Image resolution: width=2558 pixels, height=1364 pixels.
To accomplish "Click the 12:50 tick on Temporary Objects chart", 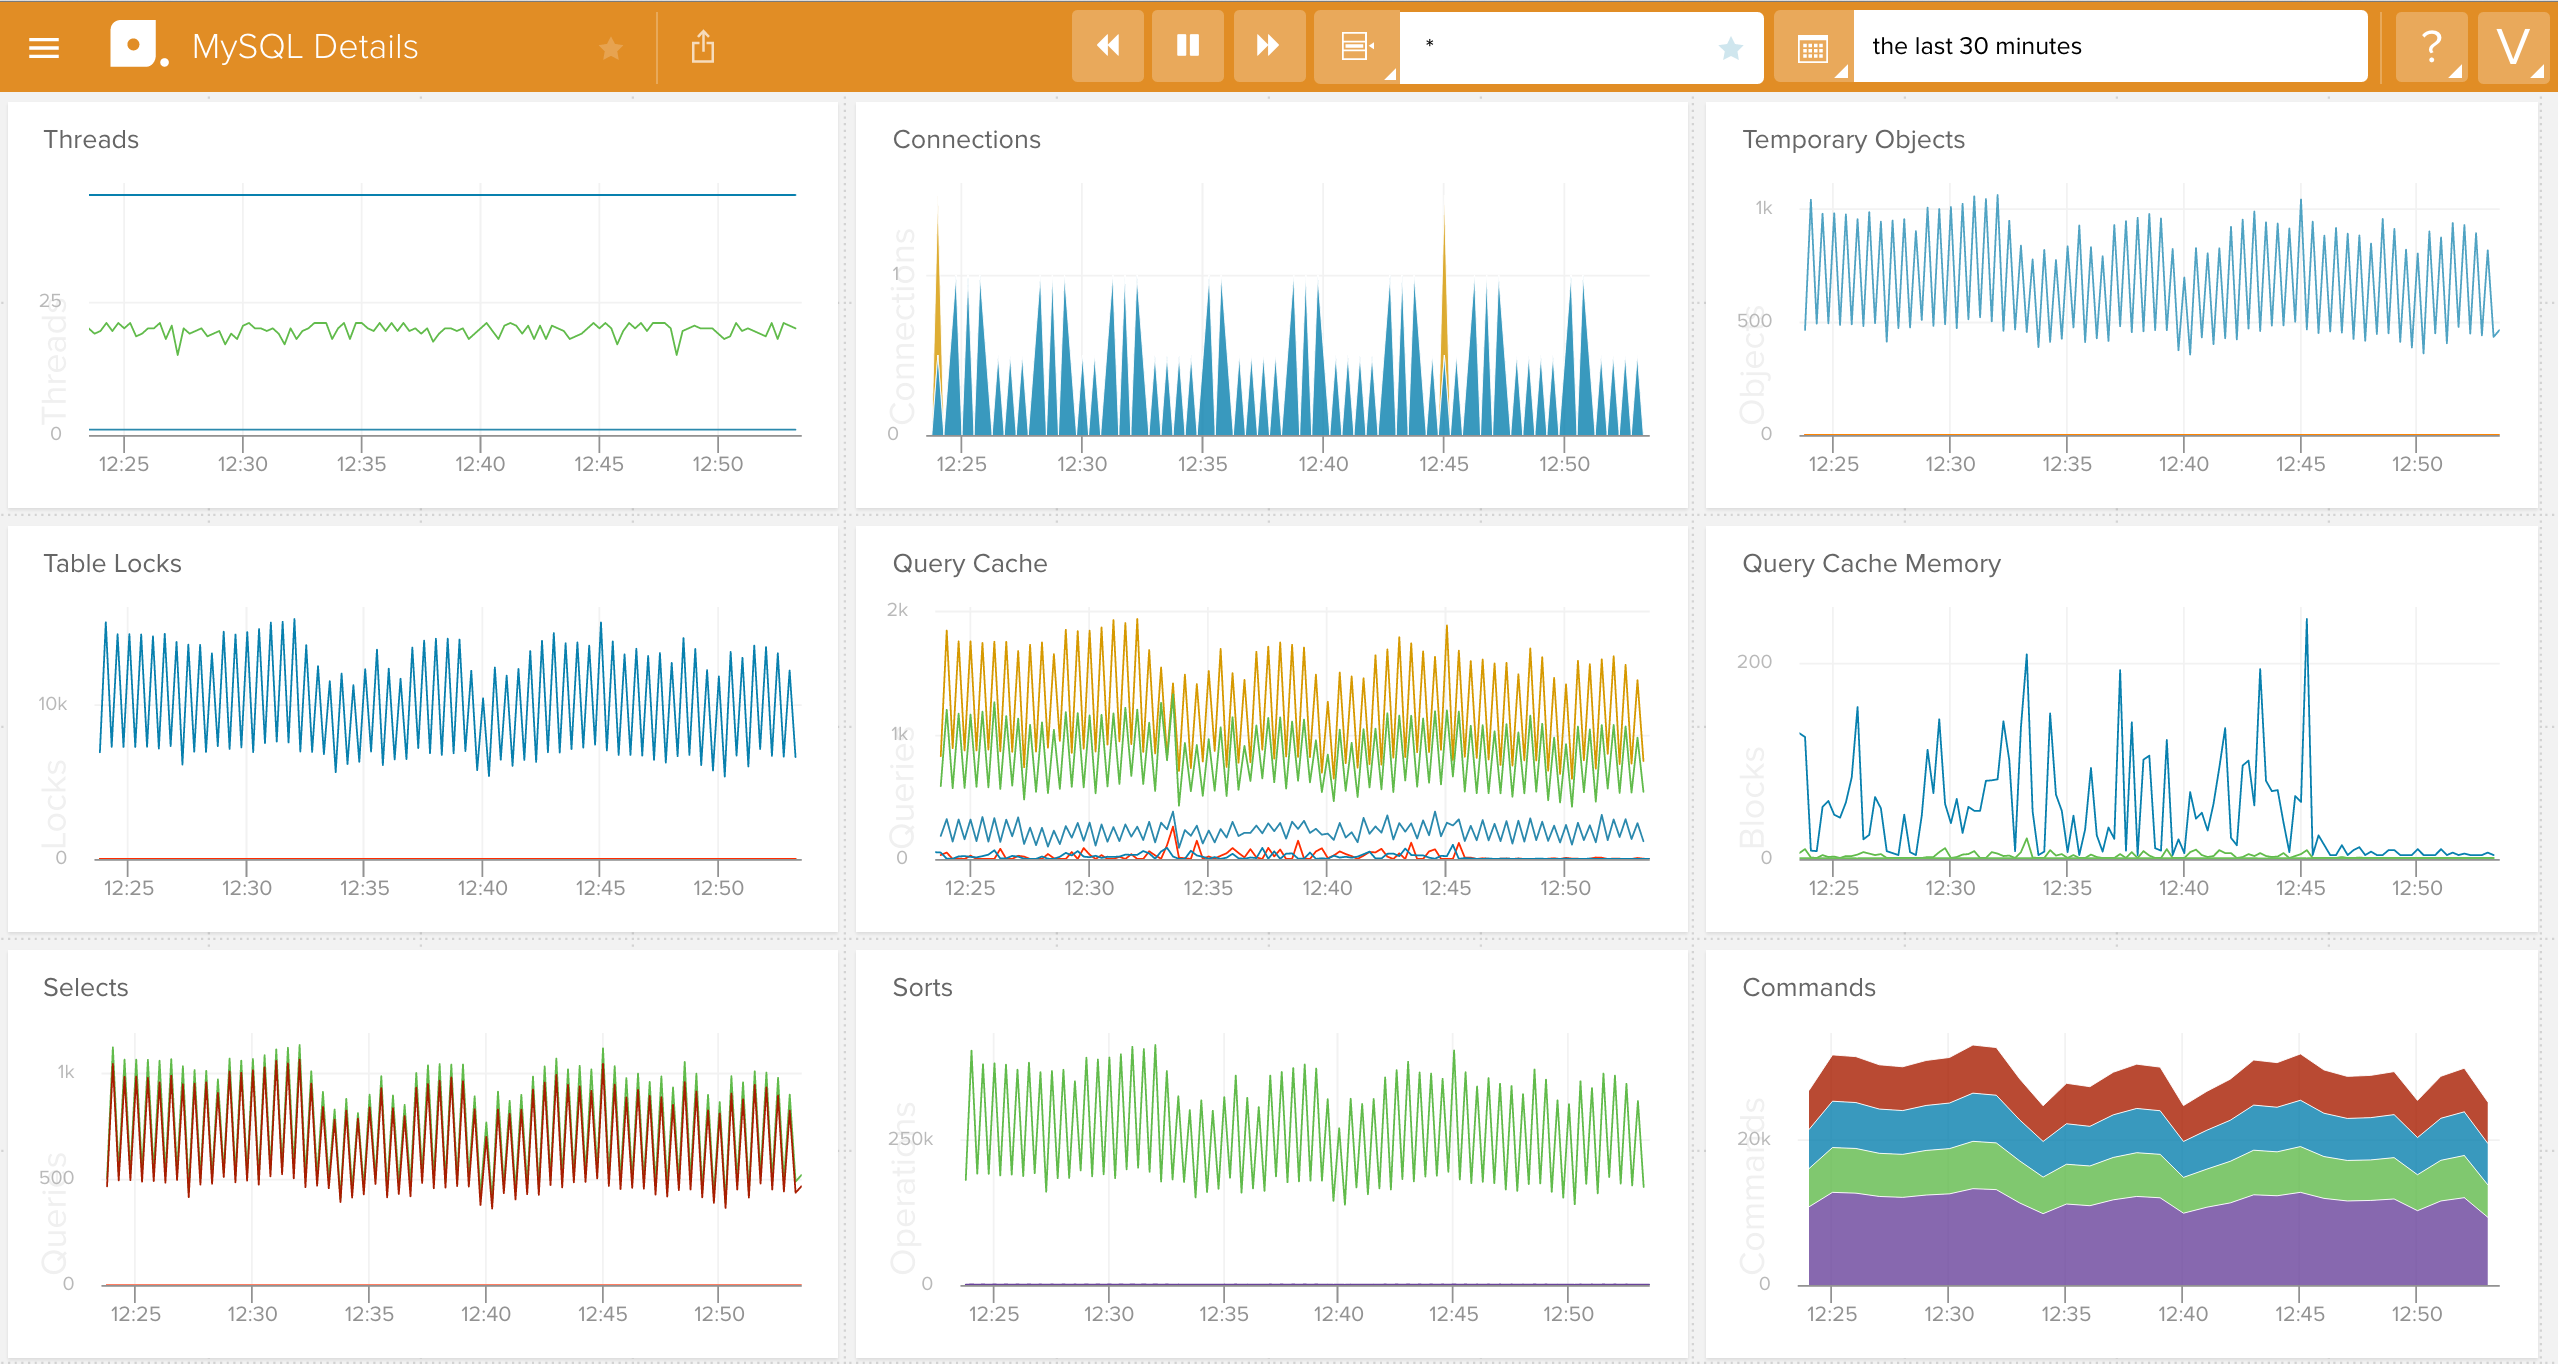I will coord(2416,464).
